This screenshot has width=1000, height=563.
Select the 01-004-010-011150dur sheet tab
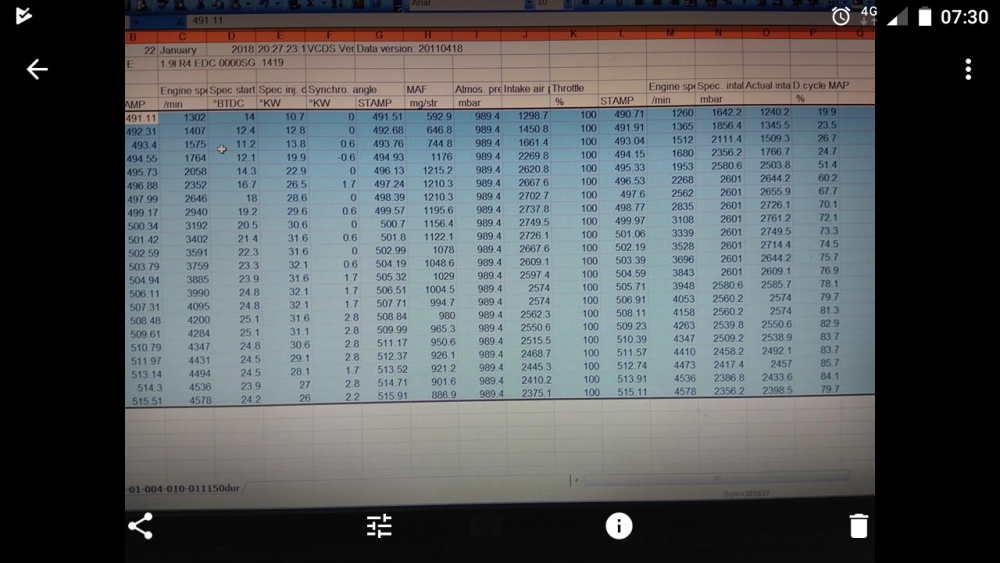184,488
